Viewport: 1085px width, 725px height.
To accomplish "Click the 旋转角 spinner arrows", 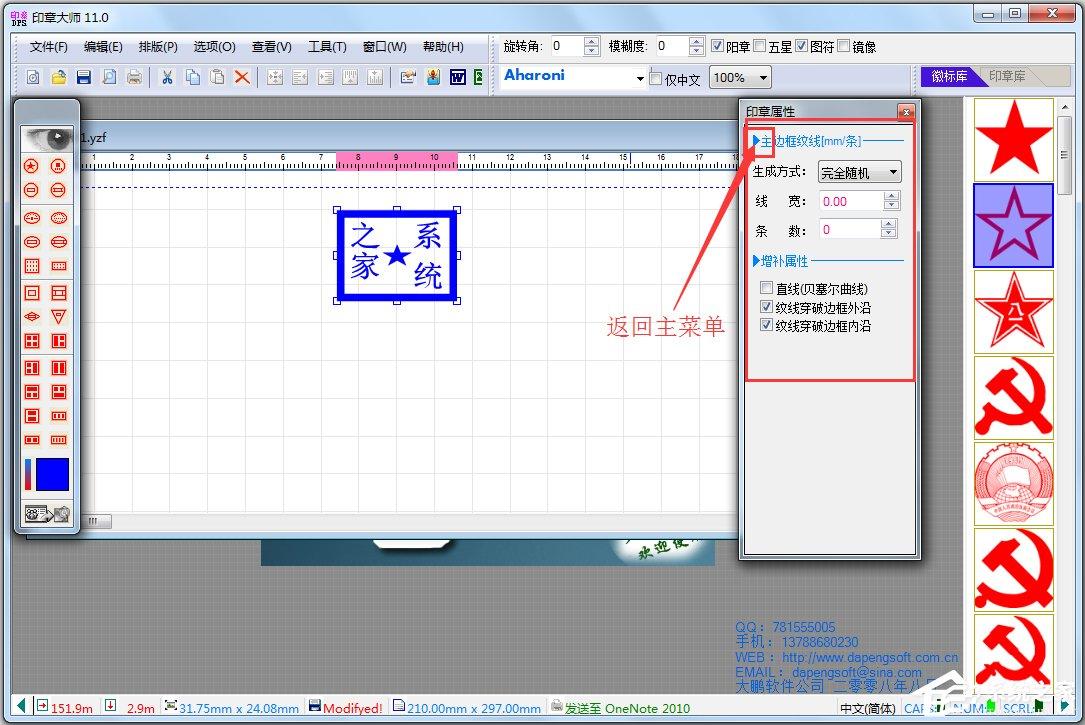I will 592,46.
